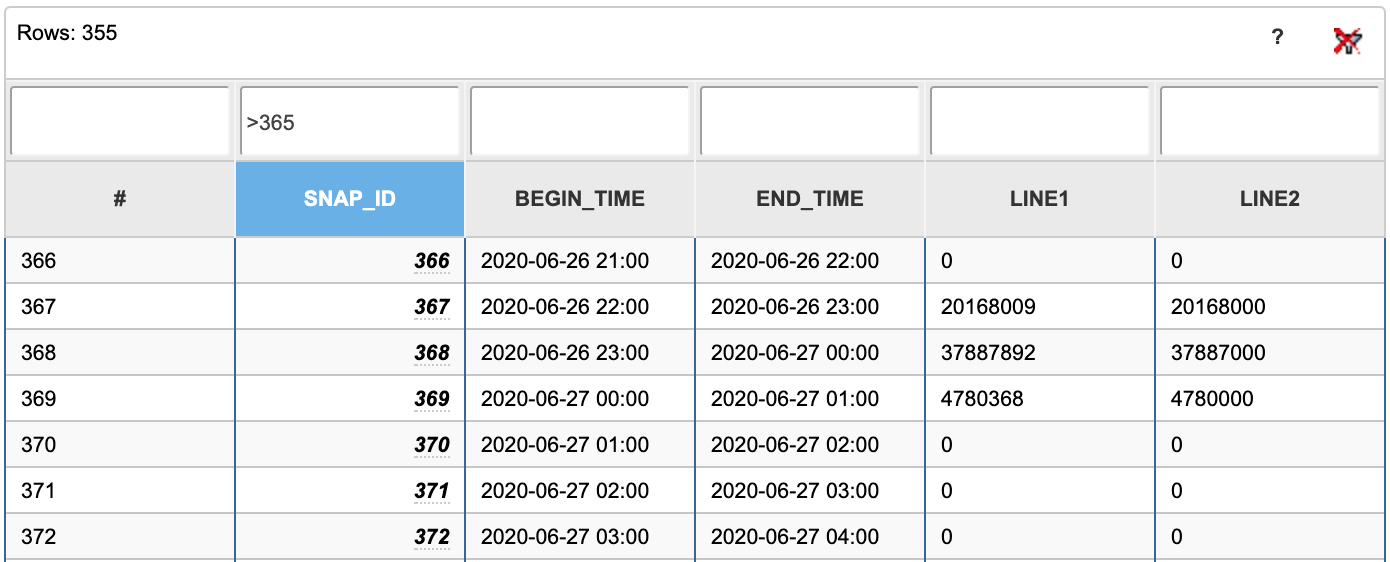Open SNAP_ID link 368

432,353
